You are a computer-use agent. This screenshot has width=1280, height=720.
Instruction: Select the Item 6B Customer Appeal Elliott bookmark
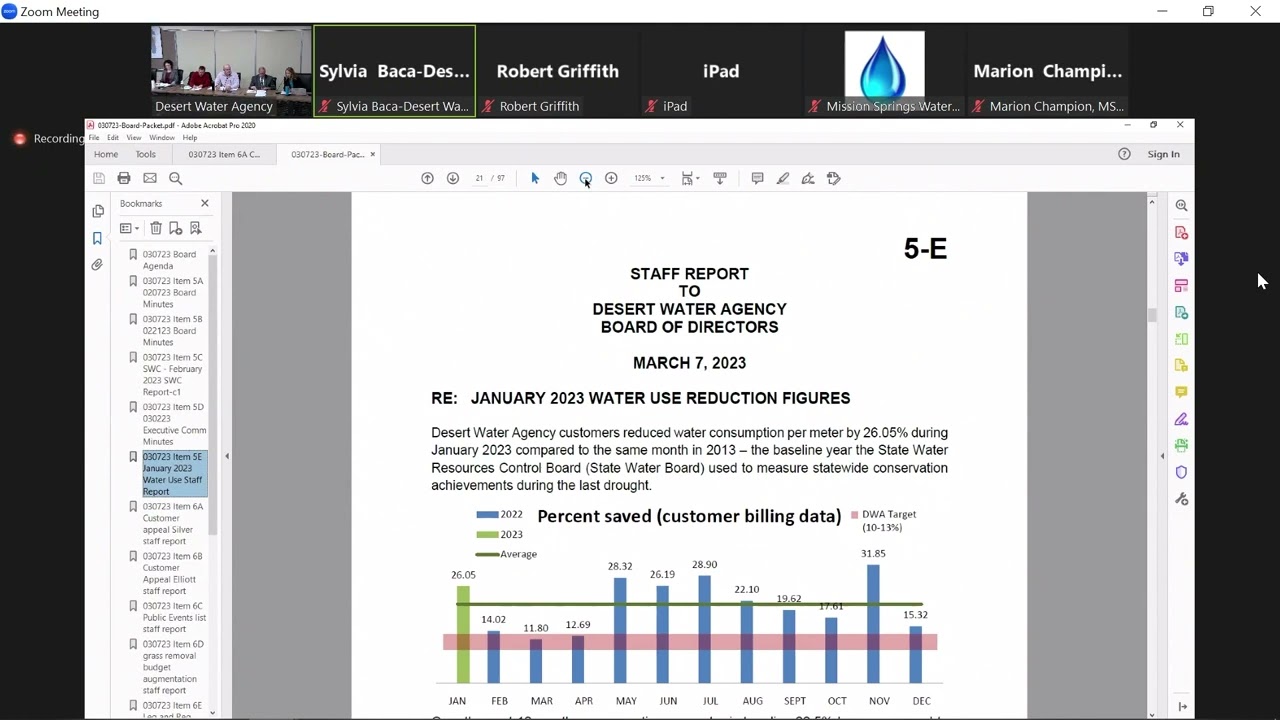172,573
